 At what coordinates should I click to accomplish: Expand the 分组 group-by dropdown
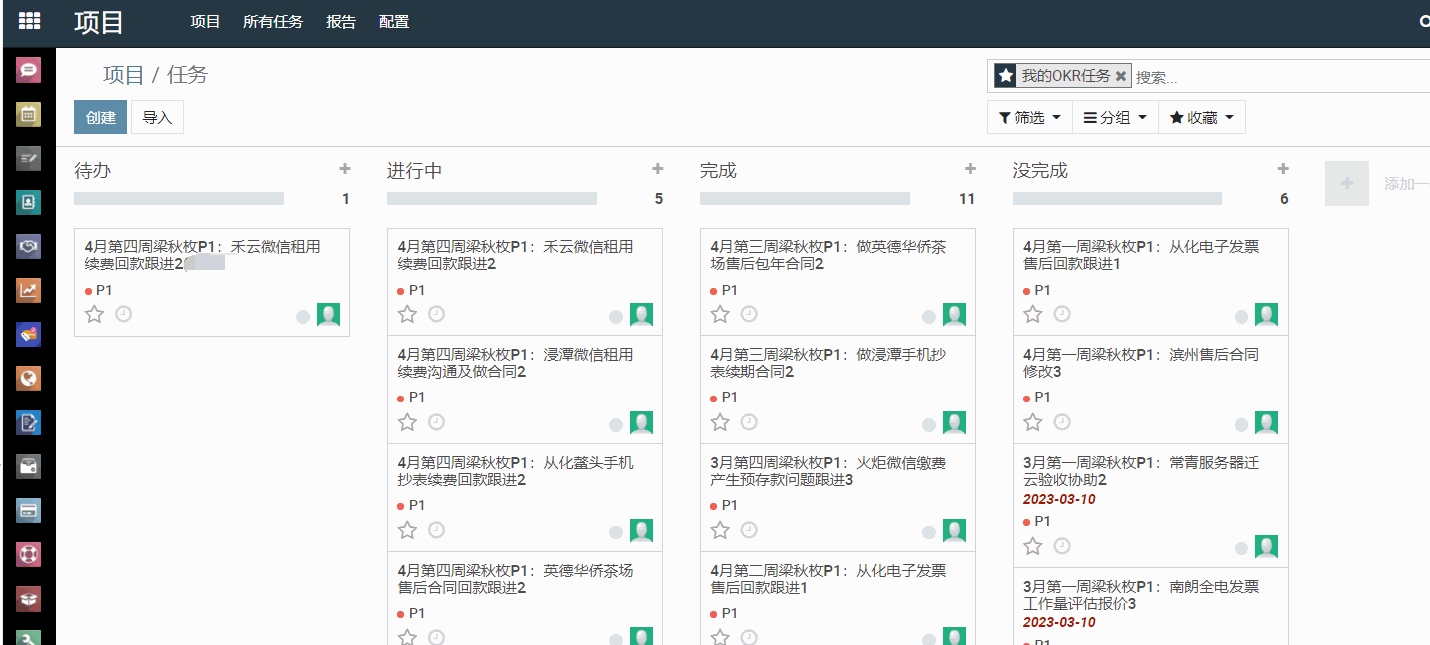[x=1115, y=118]
